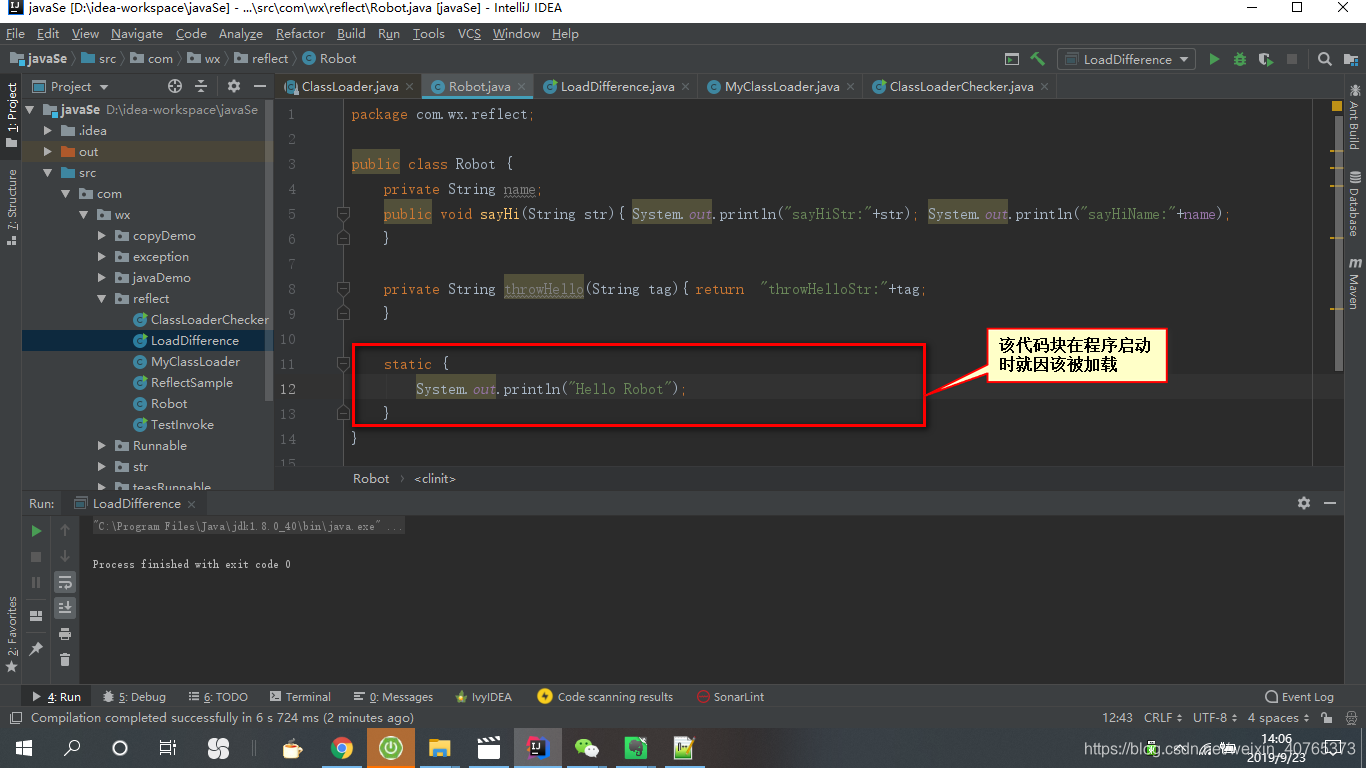Open the Terminal tool window

pyautogui.click(x=299, y=697)
